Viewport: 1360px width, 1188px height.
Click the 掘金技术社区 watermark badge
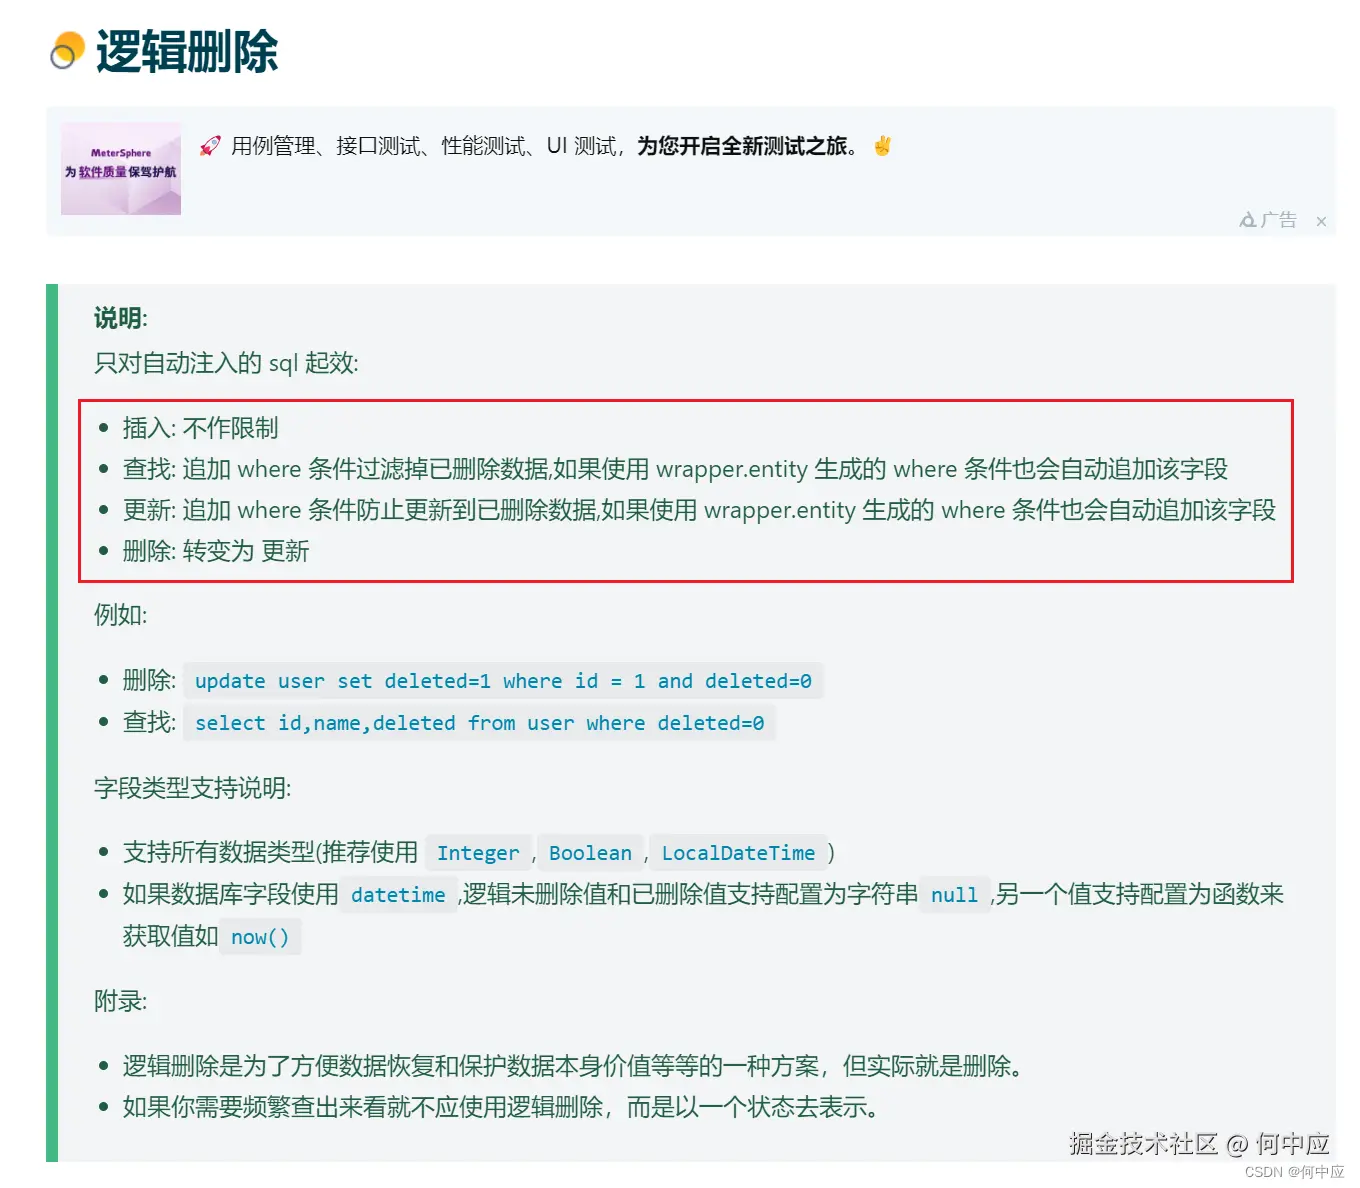1195,1145
